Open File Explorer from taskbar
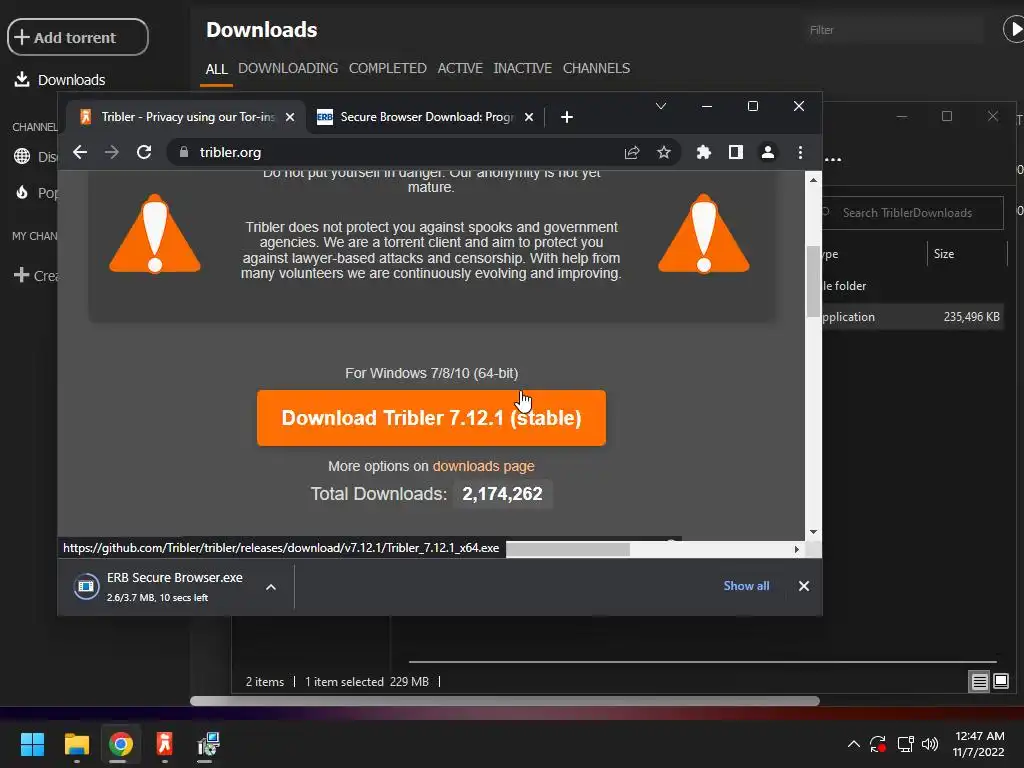Screen dimensions: 1024x768 pyautogui.click(x=76, y=744)
